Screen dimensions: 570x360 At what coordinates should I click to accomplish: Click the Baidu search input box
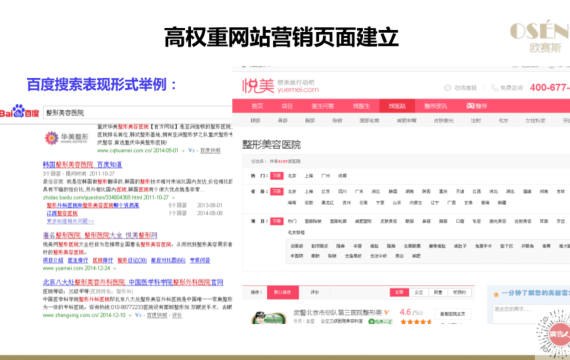pyautogui.click(x=137, y=113)
